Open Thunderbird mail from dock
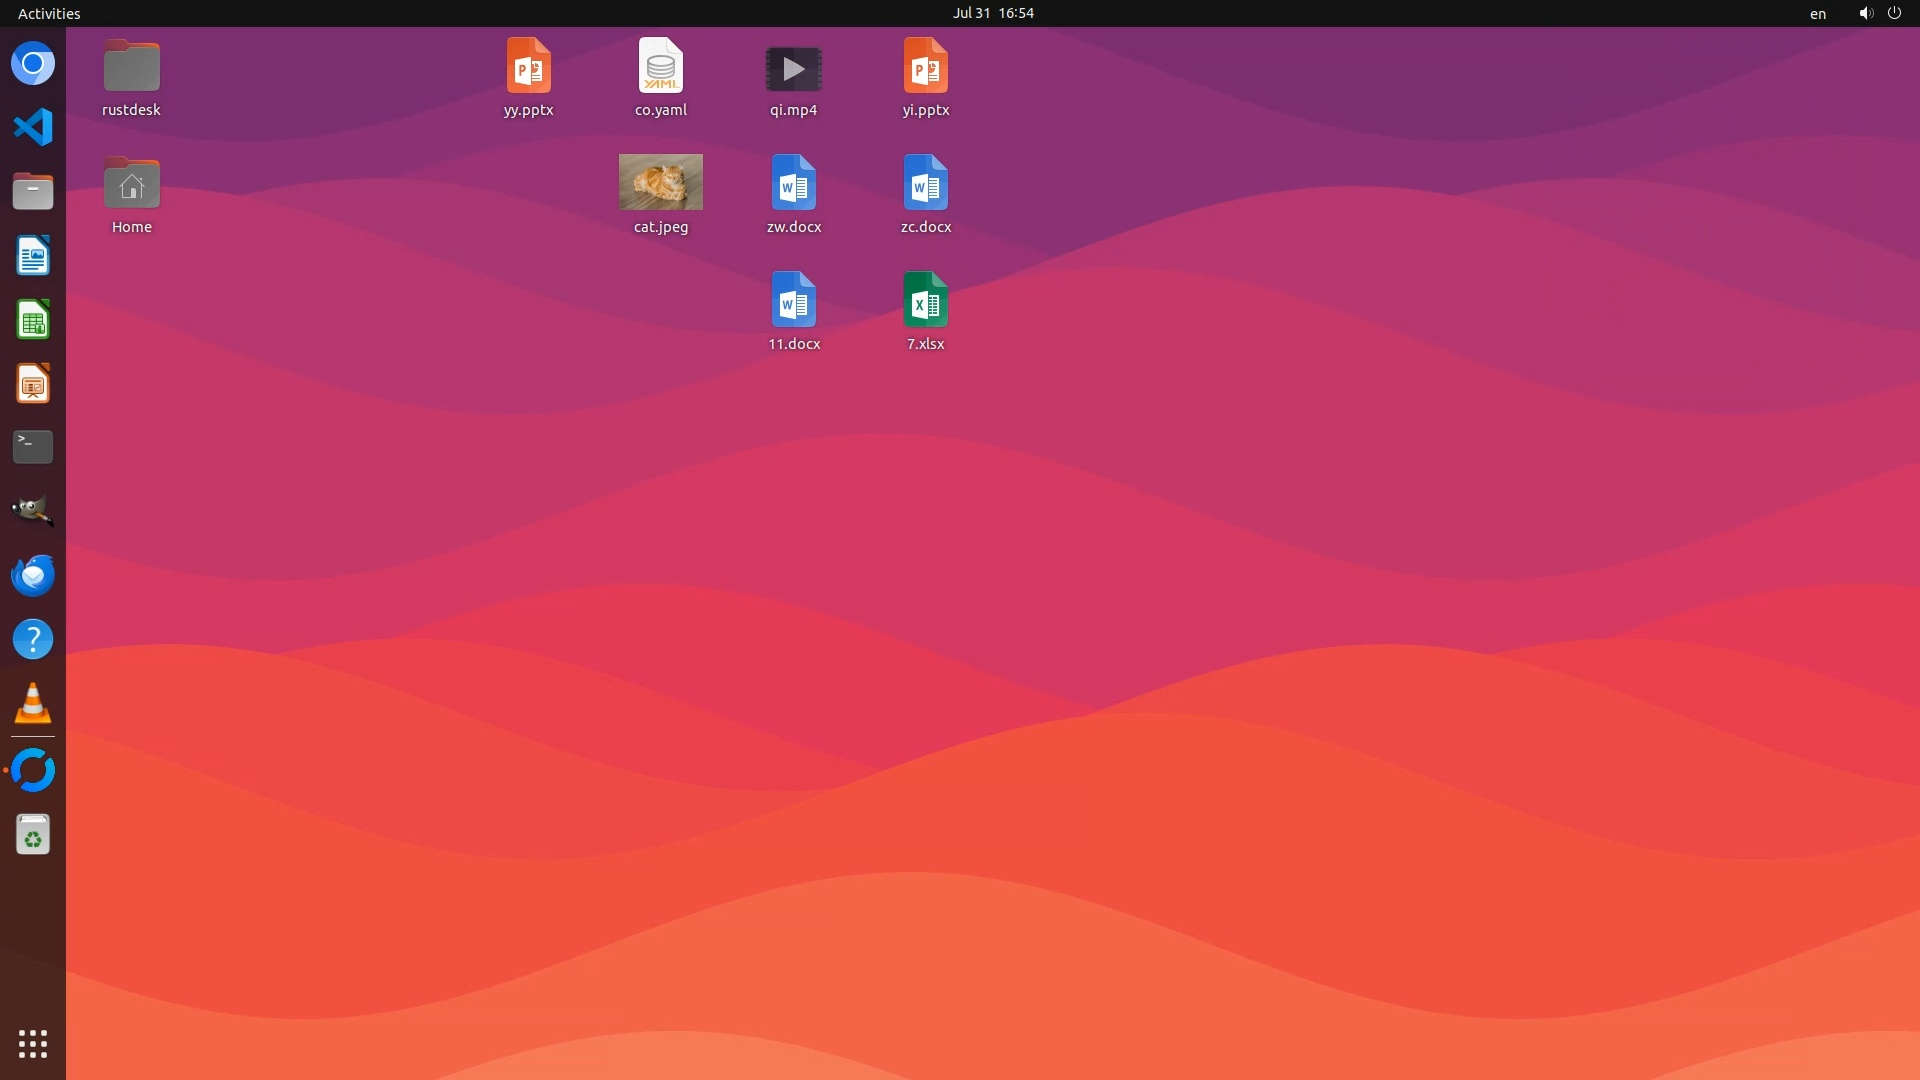Screen dimensions: 1920x1080 33,575
